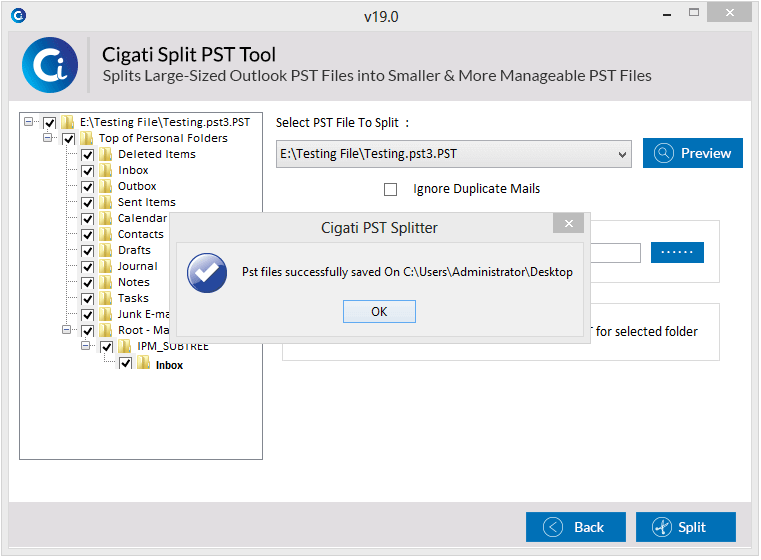This screenshot has height=560, width=761.
Task: Click the Drafts folder icon
Action: [105, 250]
